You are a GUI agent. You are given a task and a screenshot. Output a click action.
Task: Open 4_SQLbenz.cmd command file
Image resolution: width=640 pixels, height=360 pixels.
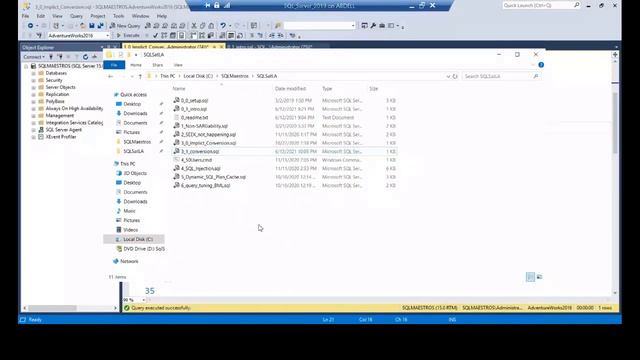[x=196, y=160]
